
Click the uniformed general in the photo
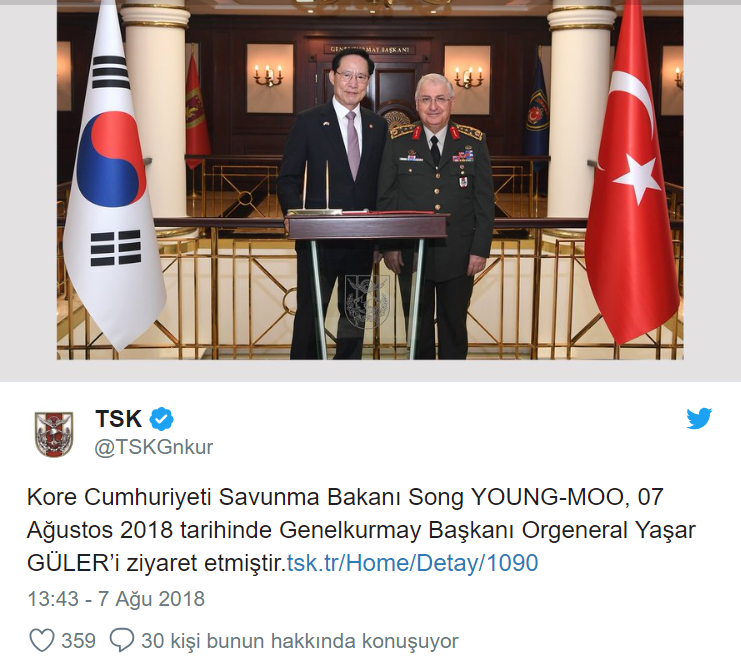[437, 215]
